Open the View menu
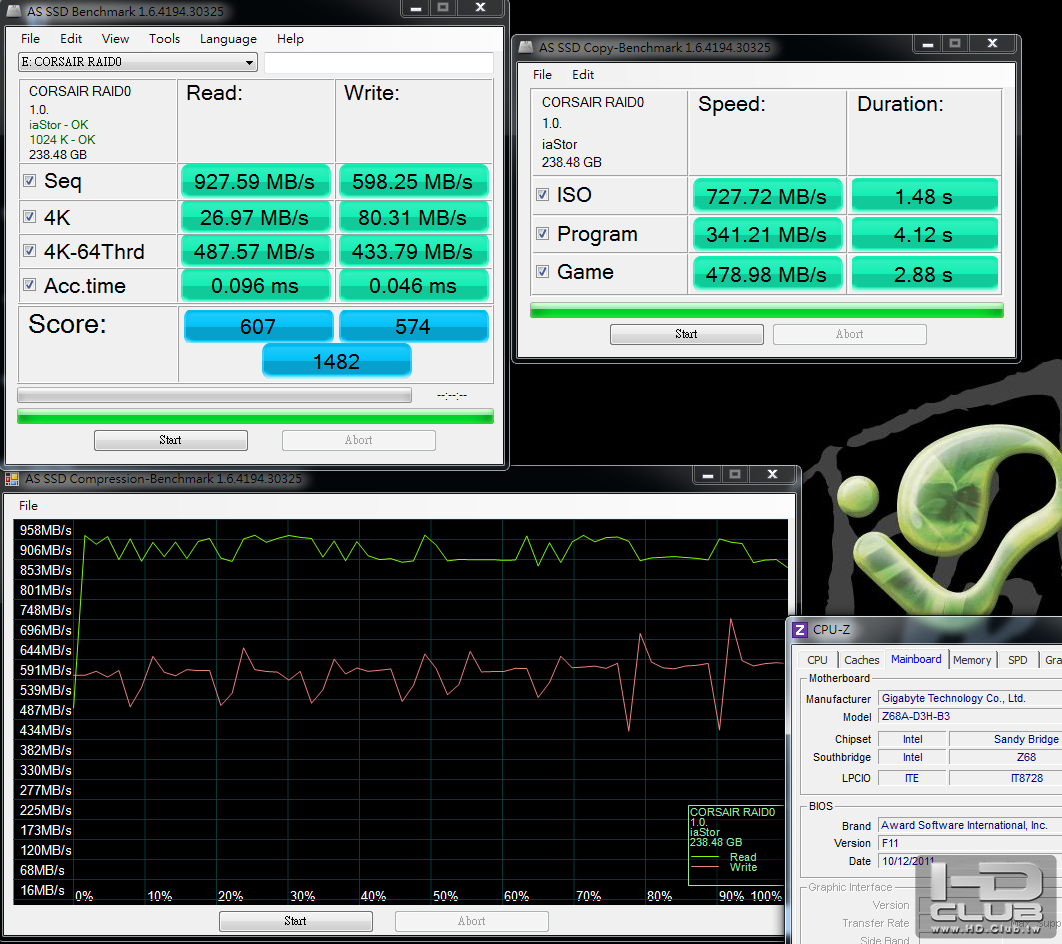The image size is (1062, 944). (115, 39)
